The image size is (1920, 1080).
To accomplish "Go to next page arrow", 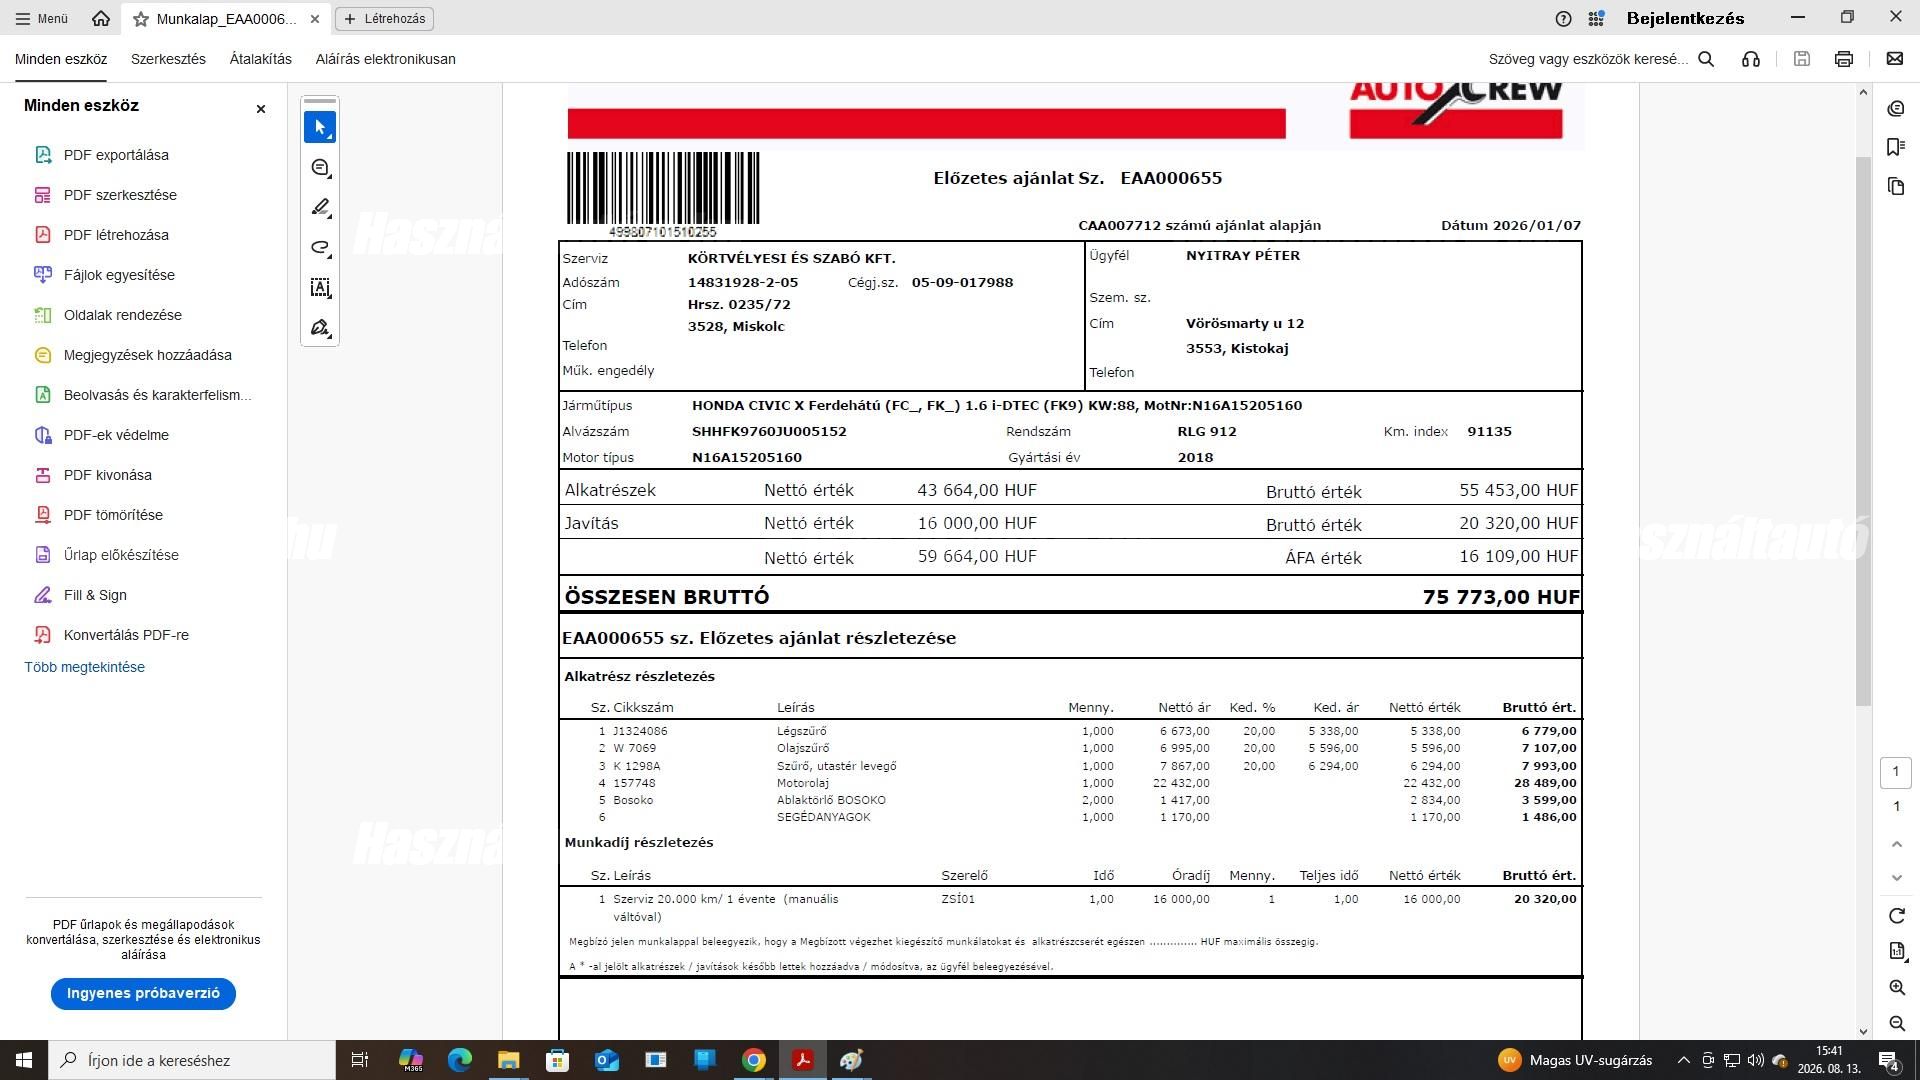I will 1896,878.
